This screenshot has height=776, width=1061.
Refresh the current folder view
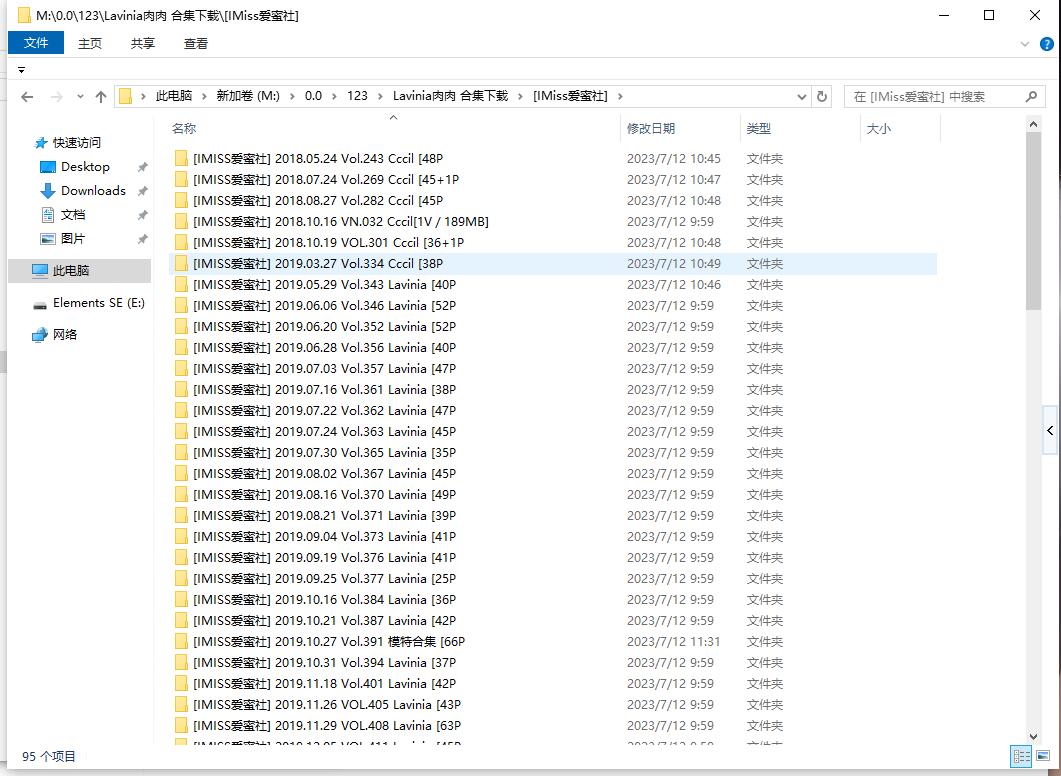point(822,97)
